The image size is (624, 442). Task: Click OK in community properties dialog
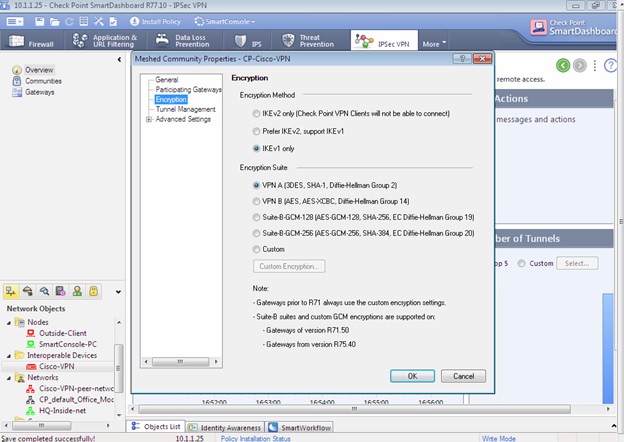[412, 376]
